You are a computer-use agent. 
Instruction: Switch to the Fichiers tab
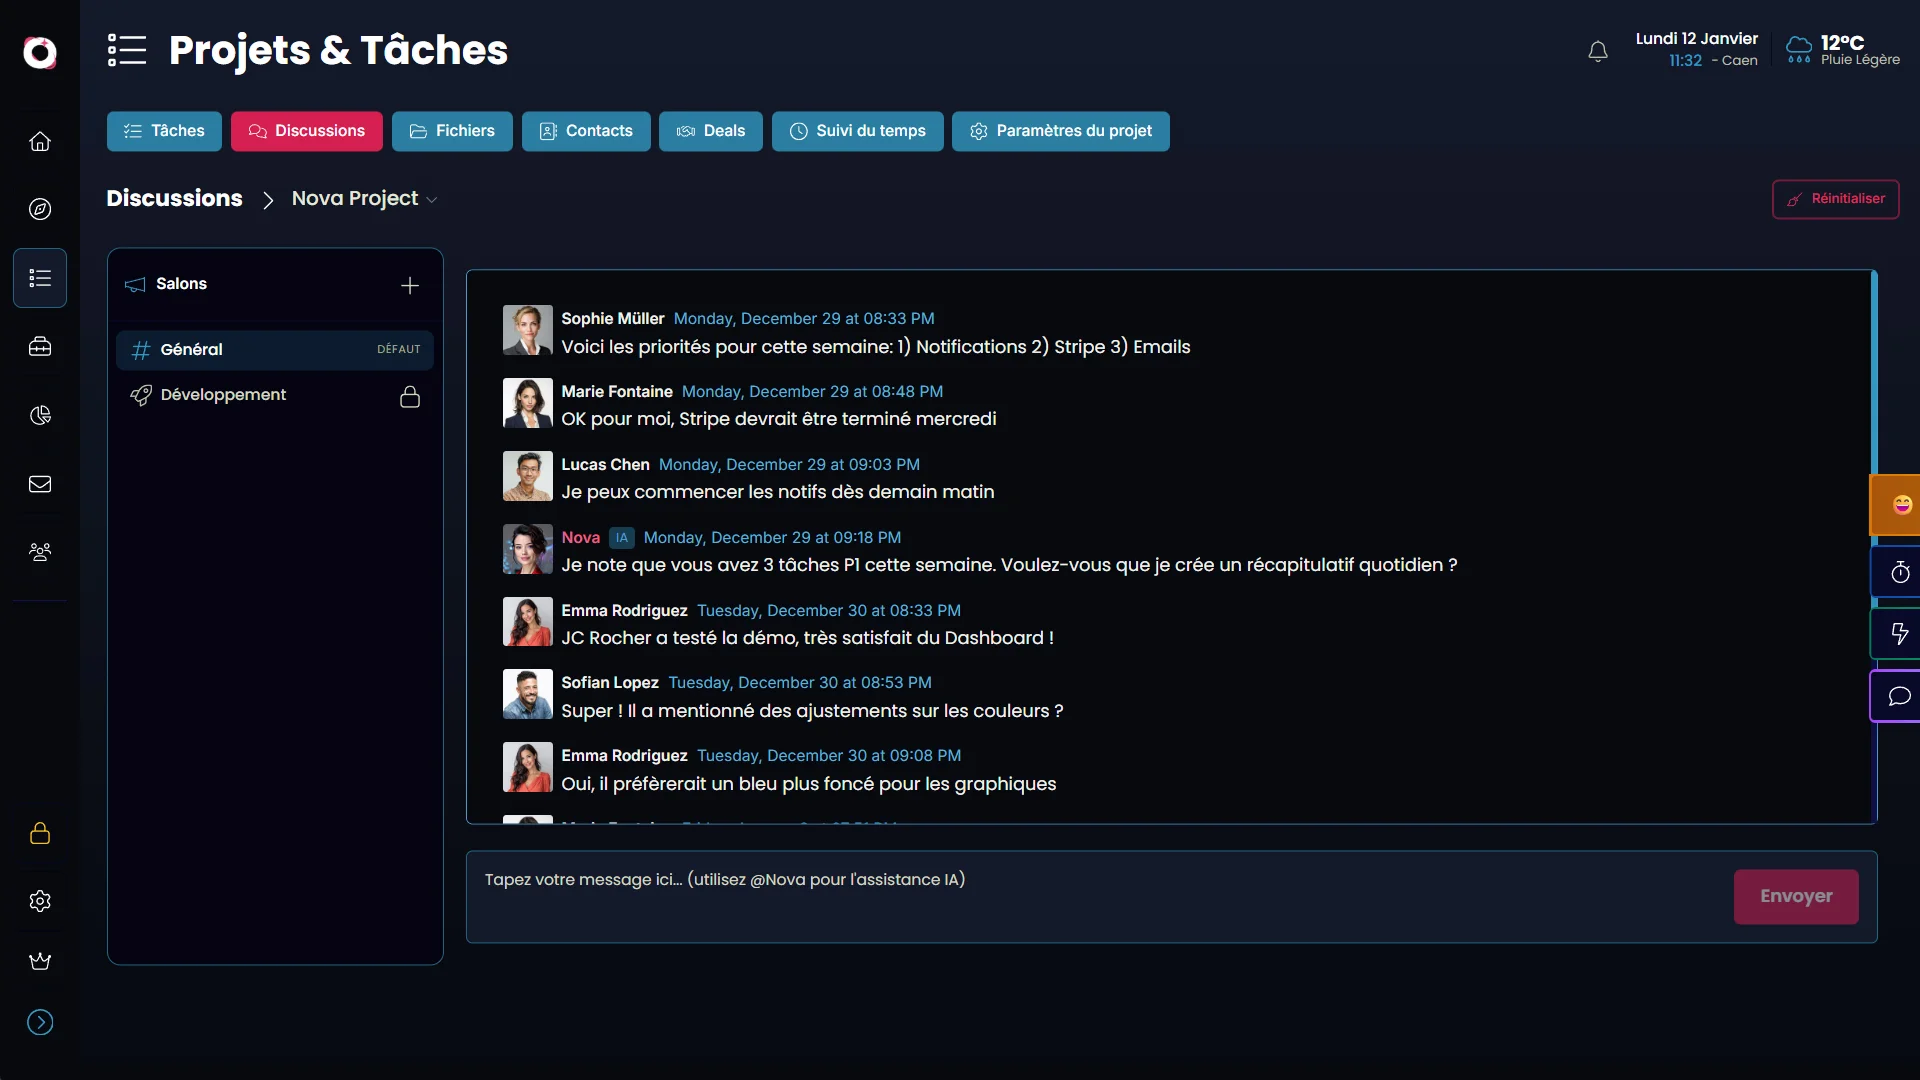click(x=452, y=131)
